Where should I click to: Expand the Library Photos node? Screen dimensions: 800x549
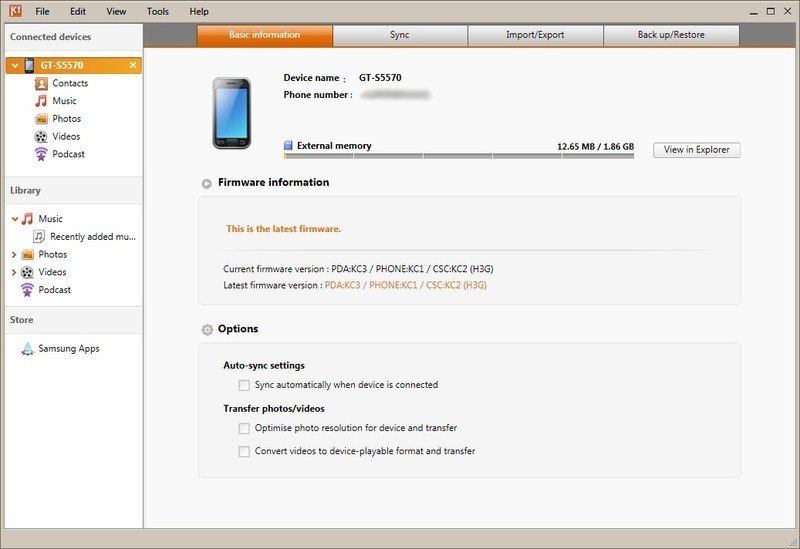pyautogui.click(x=14, y=255)
